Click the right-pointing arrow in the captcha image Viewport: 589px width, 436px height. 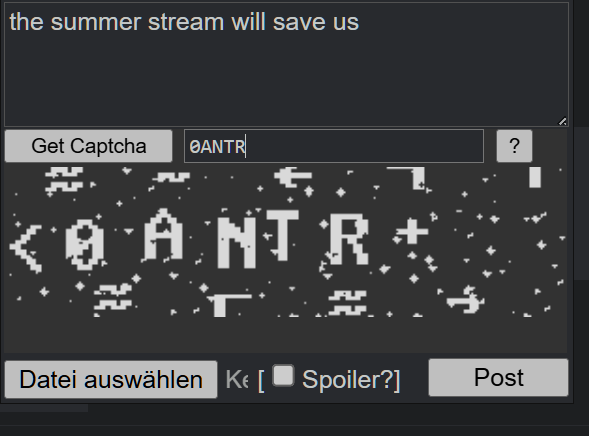tap(465, 300)
